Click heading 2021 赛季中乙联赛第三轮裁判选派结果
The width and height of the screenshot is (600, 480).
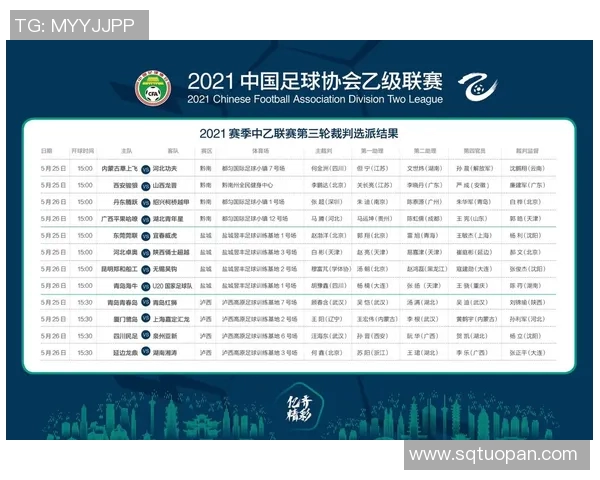point(299,133)
